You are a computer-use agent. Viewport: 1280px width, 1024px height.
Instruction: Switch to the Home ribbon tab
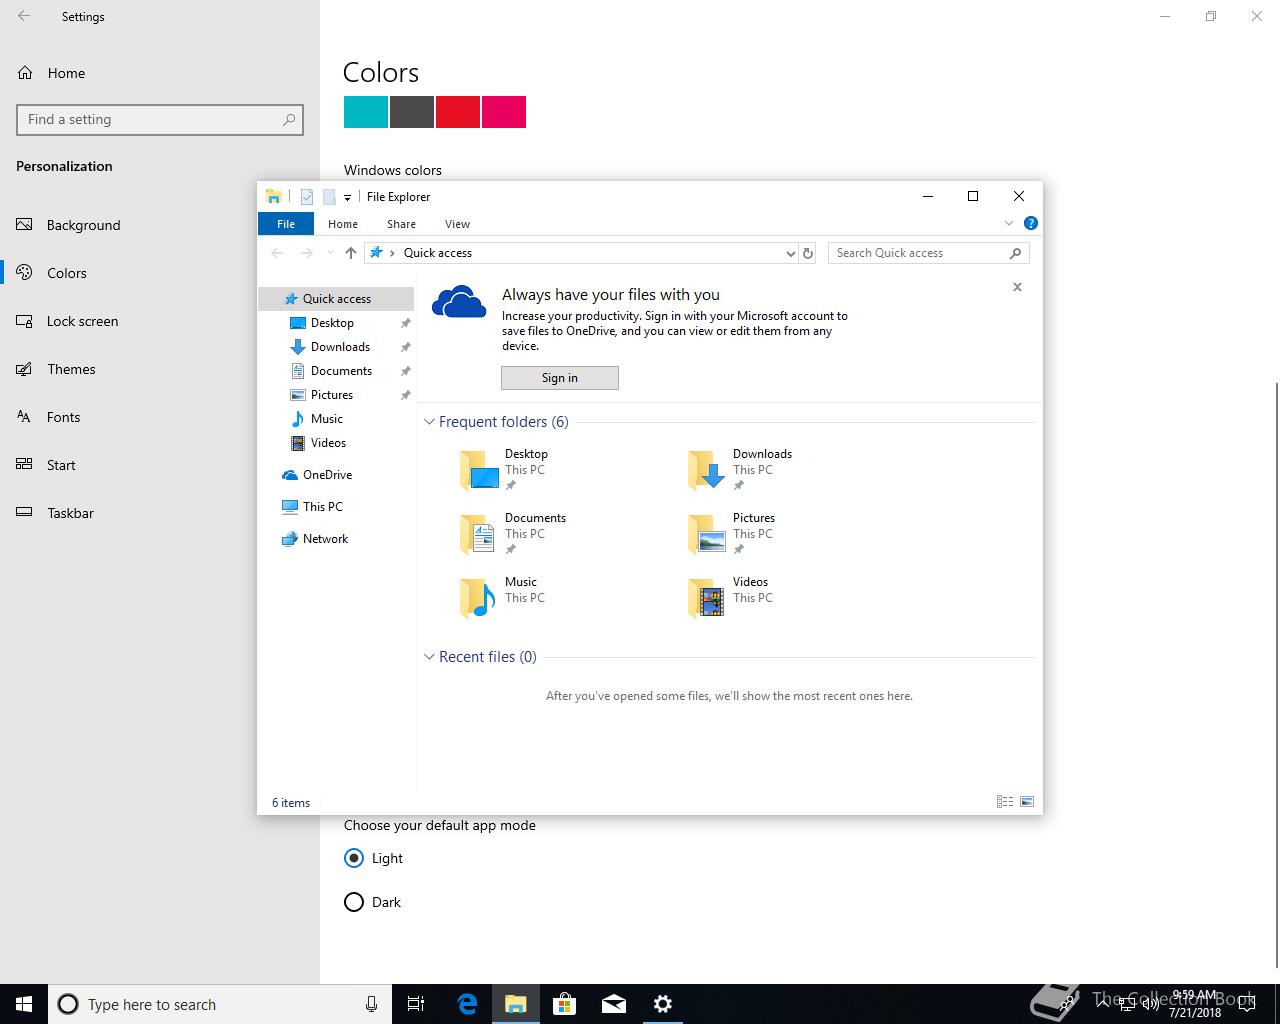tap(343, 224)
